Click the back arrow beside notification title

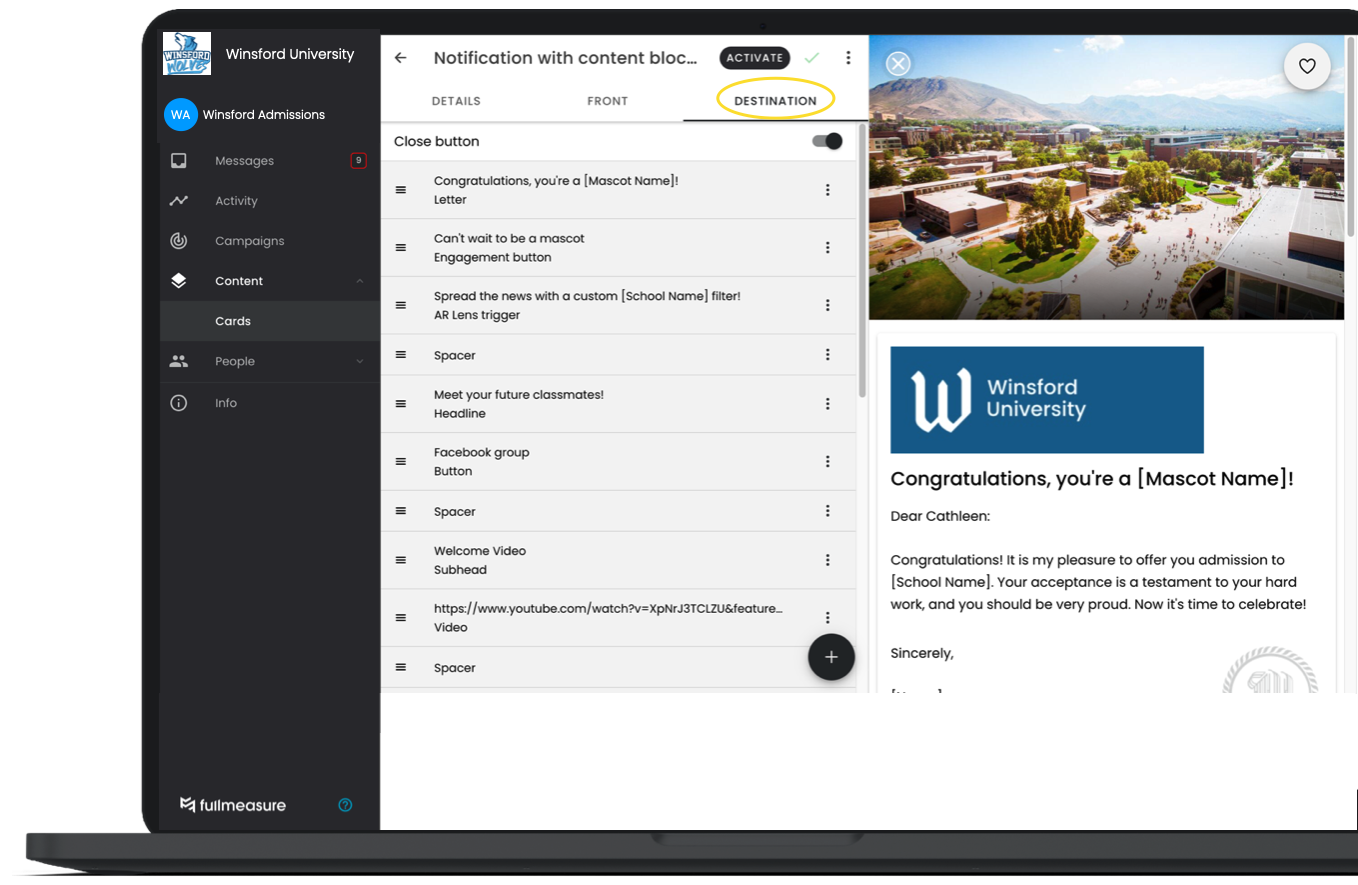pos(401,58)
